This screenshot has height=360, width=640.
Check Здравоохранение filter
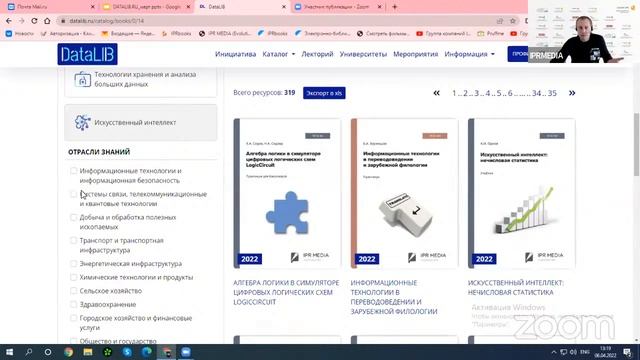tap(73, 304)
